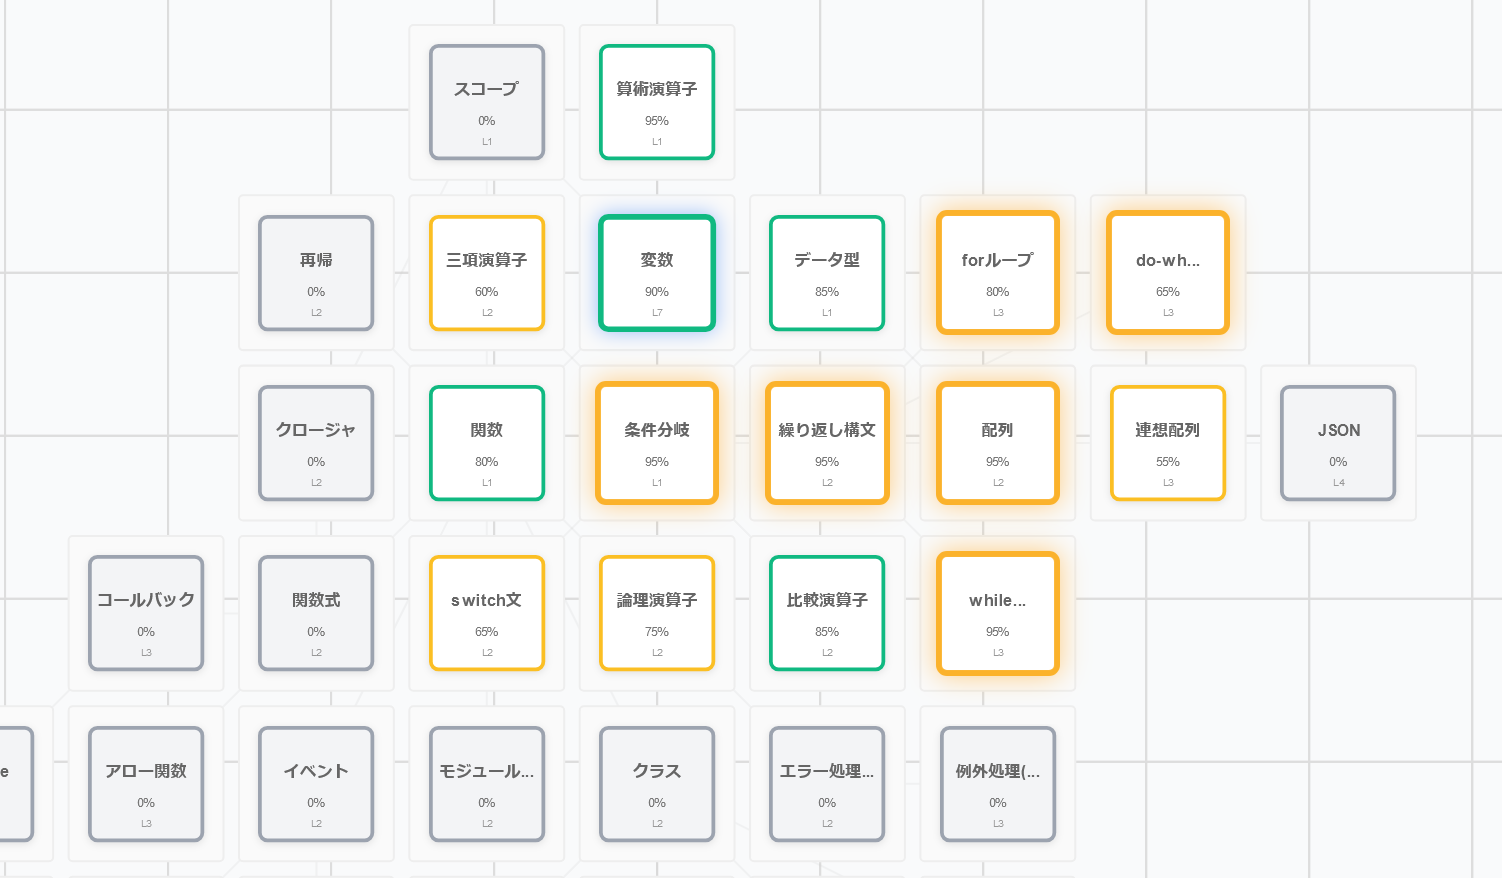Screen dimensions: 1502x878
Task: Select the アロー関数 node
Action: 146,784
